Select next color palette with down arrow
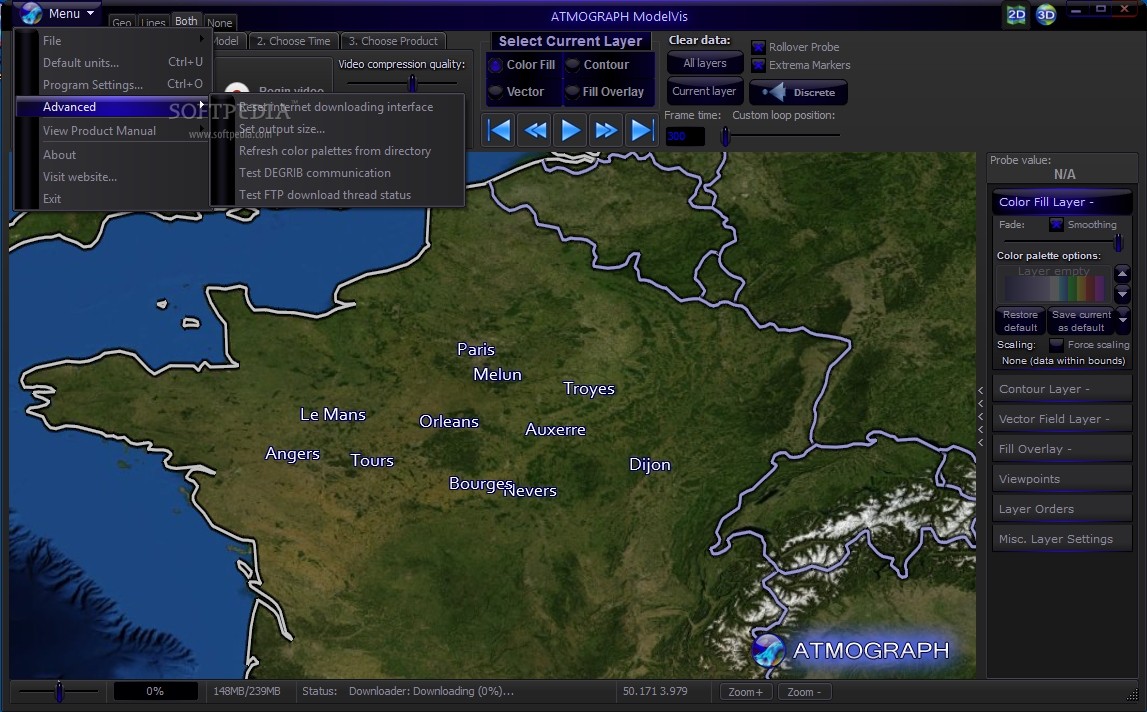1147x712 pixels. click(1122, 293)
